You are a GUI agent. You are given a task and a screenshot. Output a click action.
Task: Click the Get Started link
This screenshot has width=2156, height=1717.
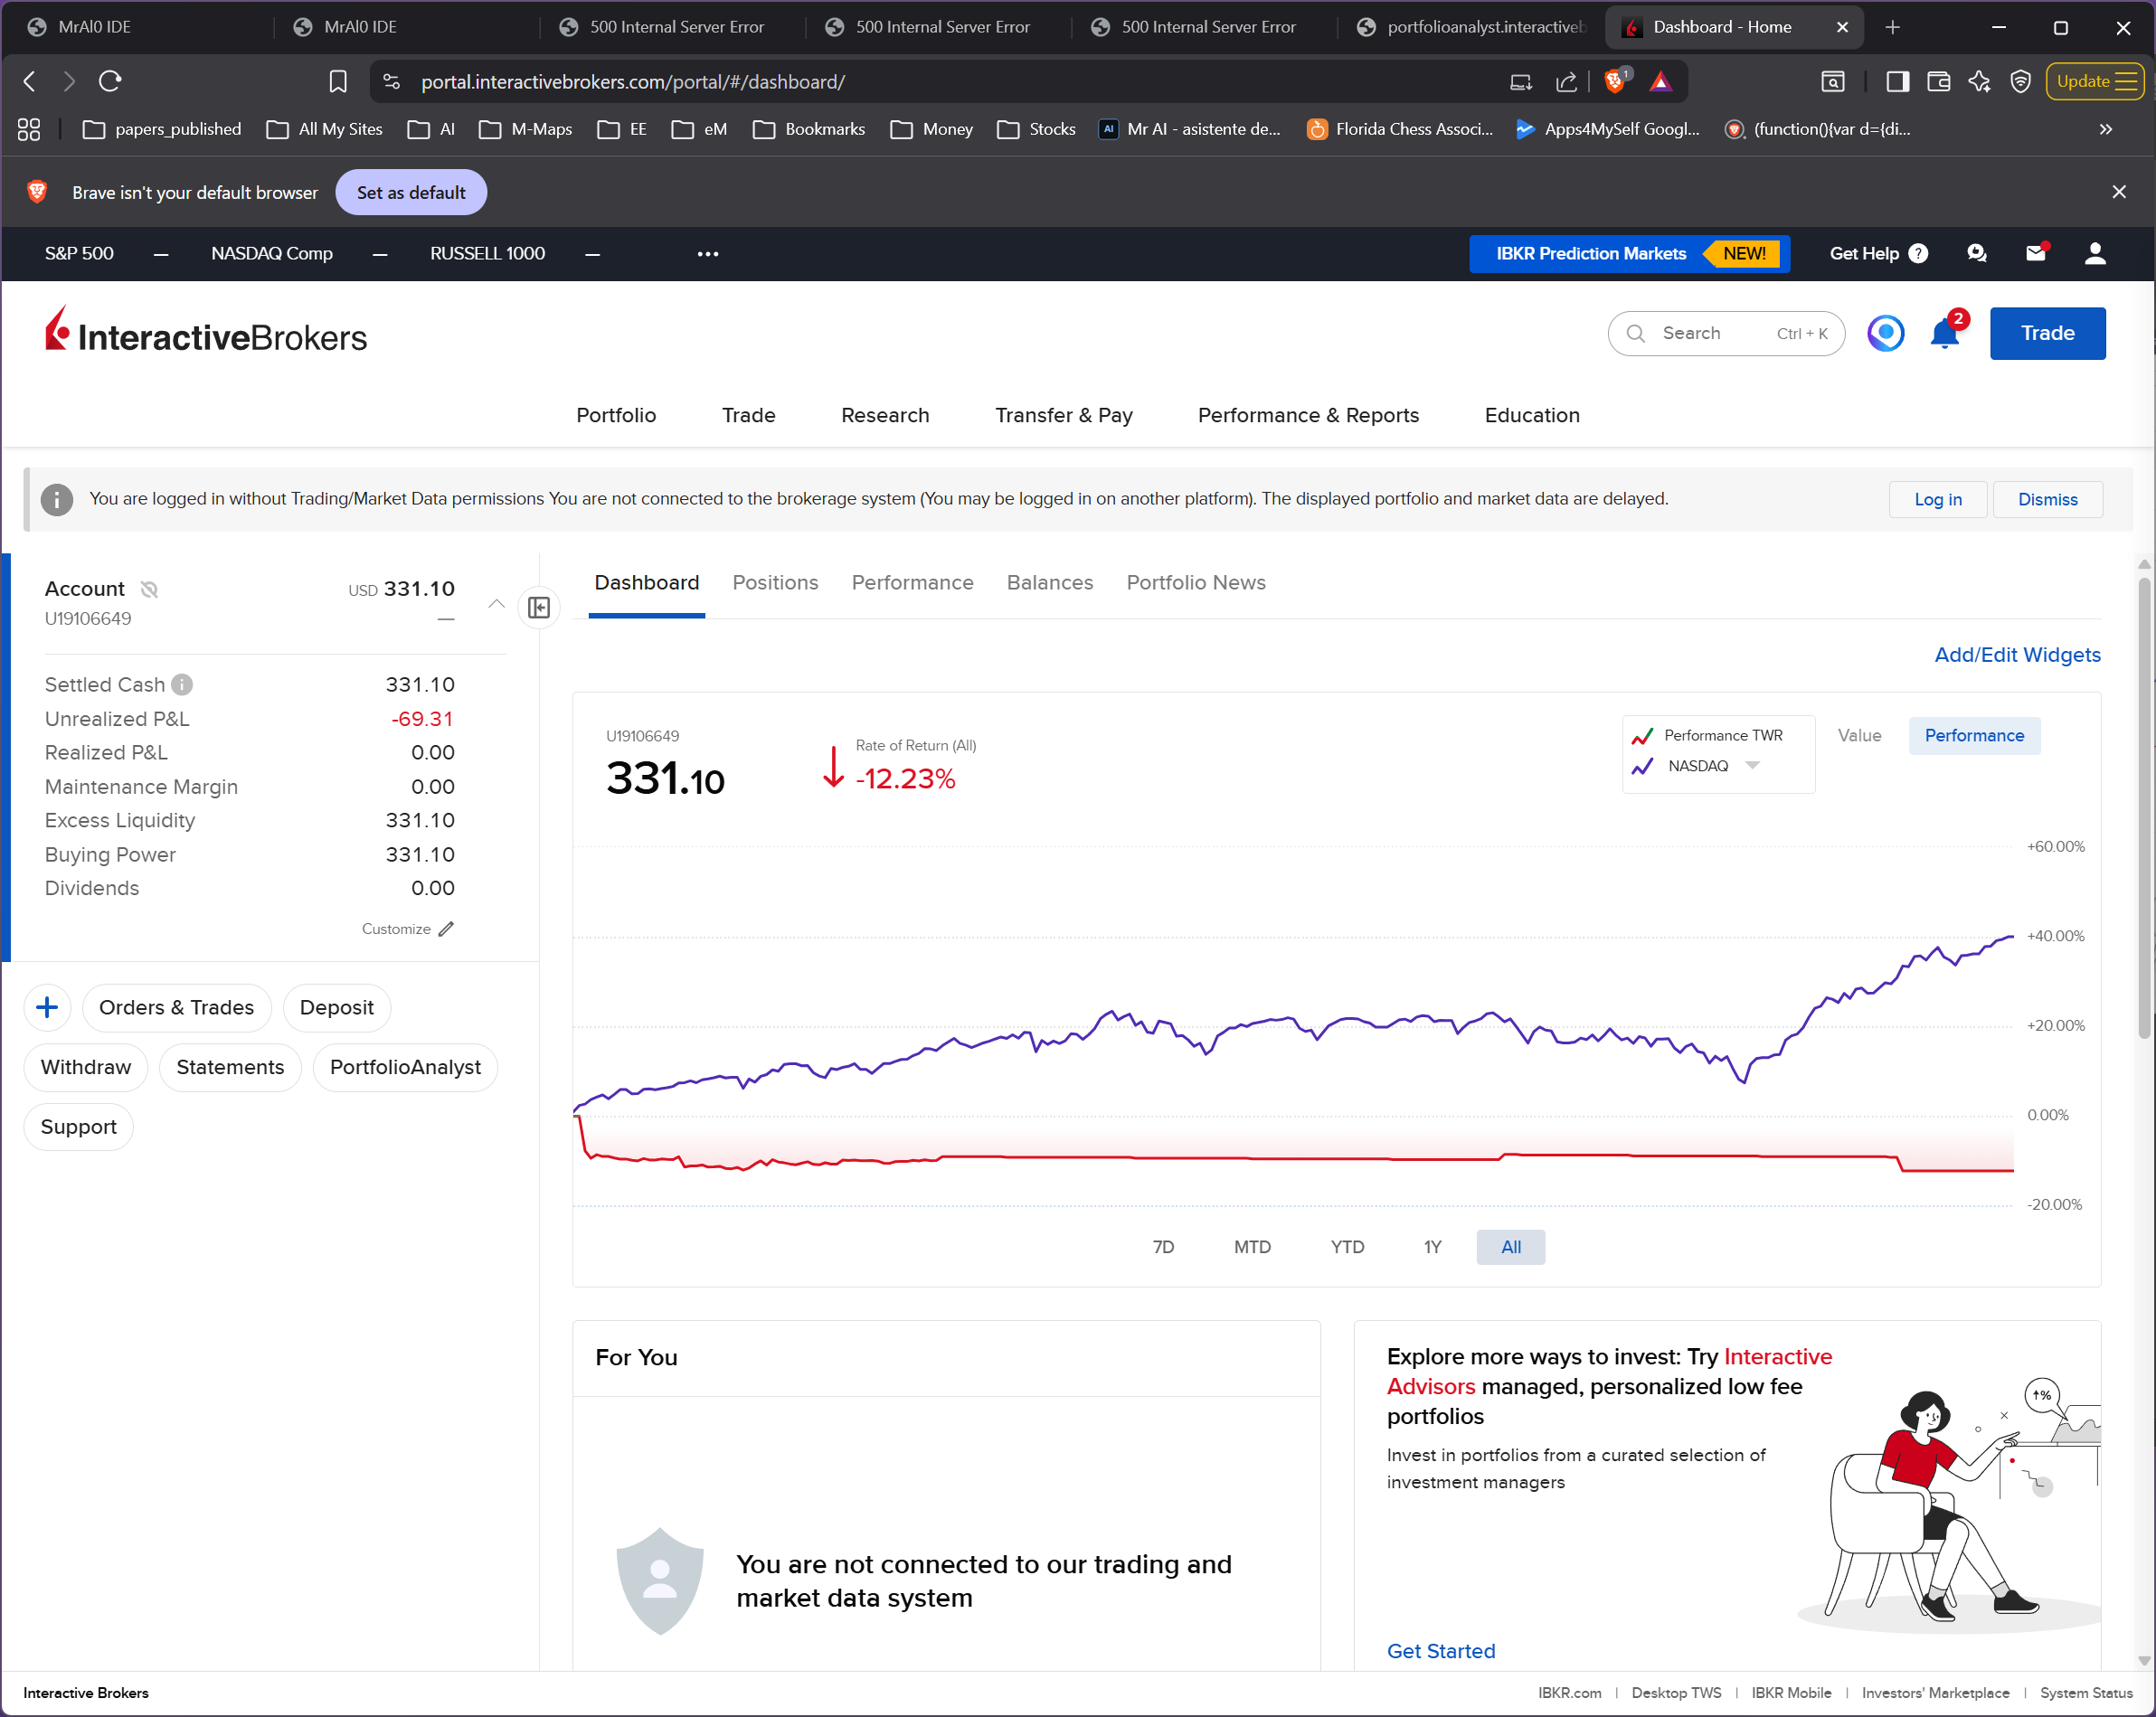click(x=1440, y=1650)
